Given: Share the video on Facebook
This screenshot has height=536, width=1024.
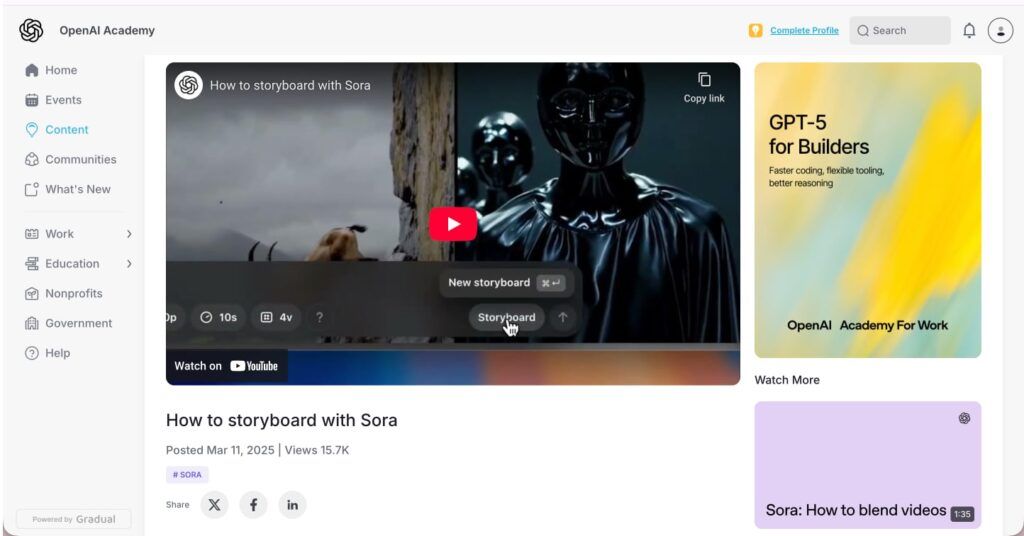Looking at the screenshot, I should click(253, 505).
